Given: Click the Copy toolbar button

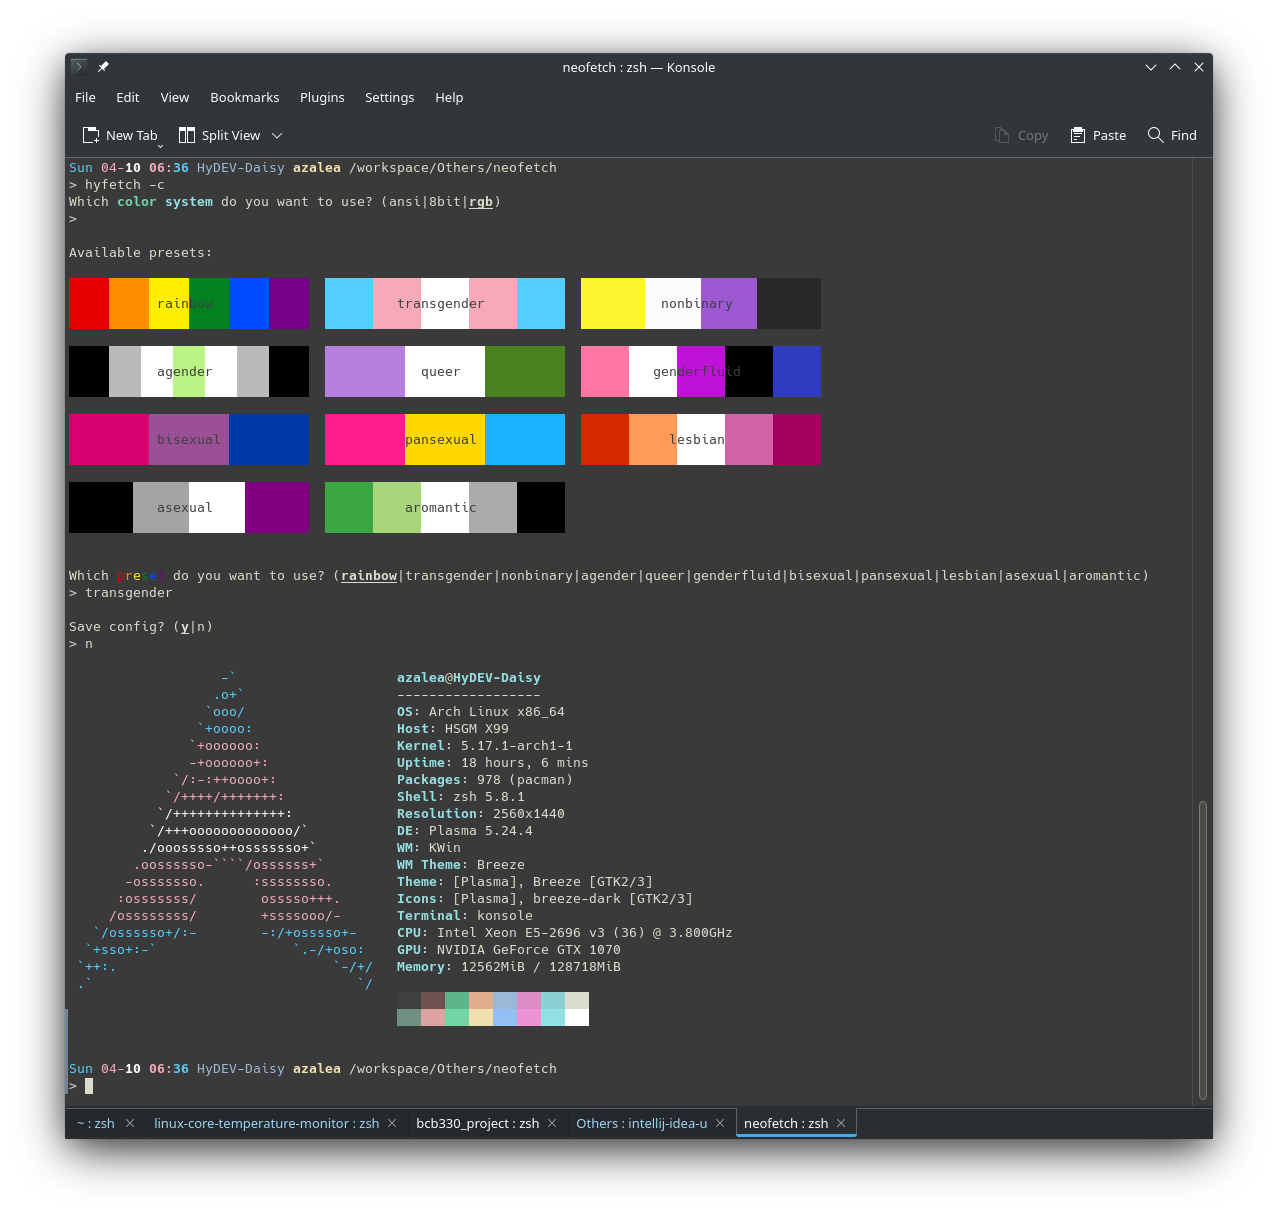Looking at the screenshot, I should 1021,135.
